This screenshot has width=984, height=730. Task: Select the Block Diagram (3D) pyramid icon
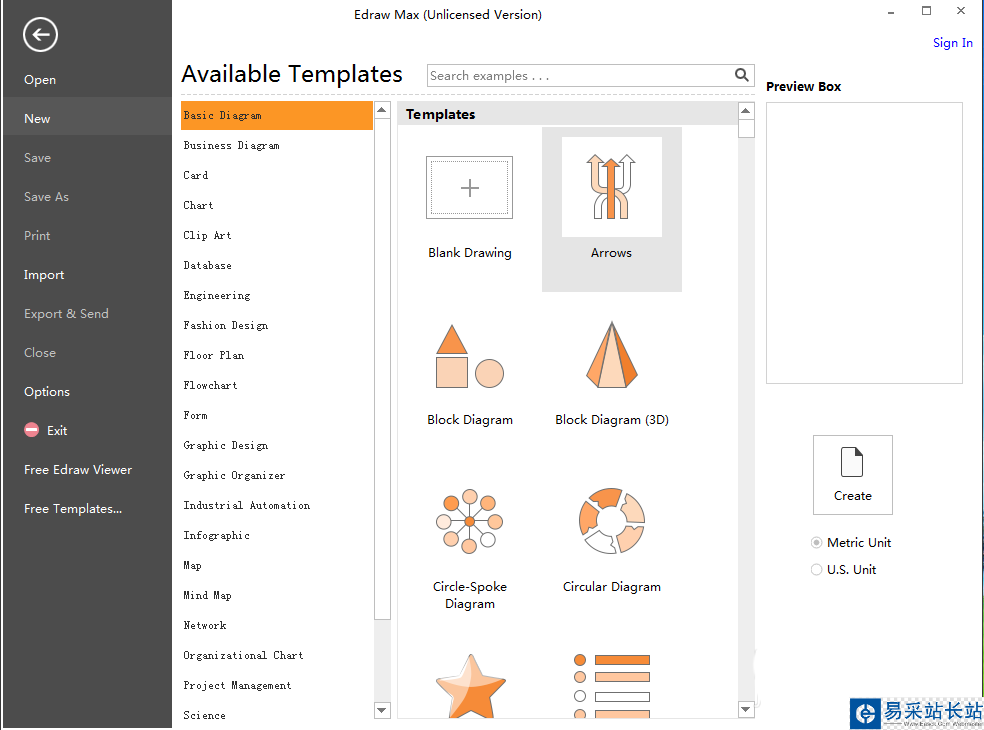tap(612, 355)
